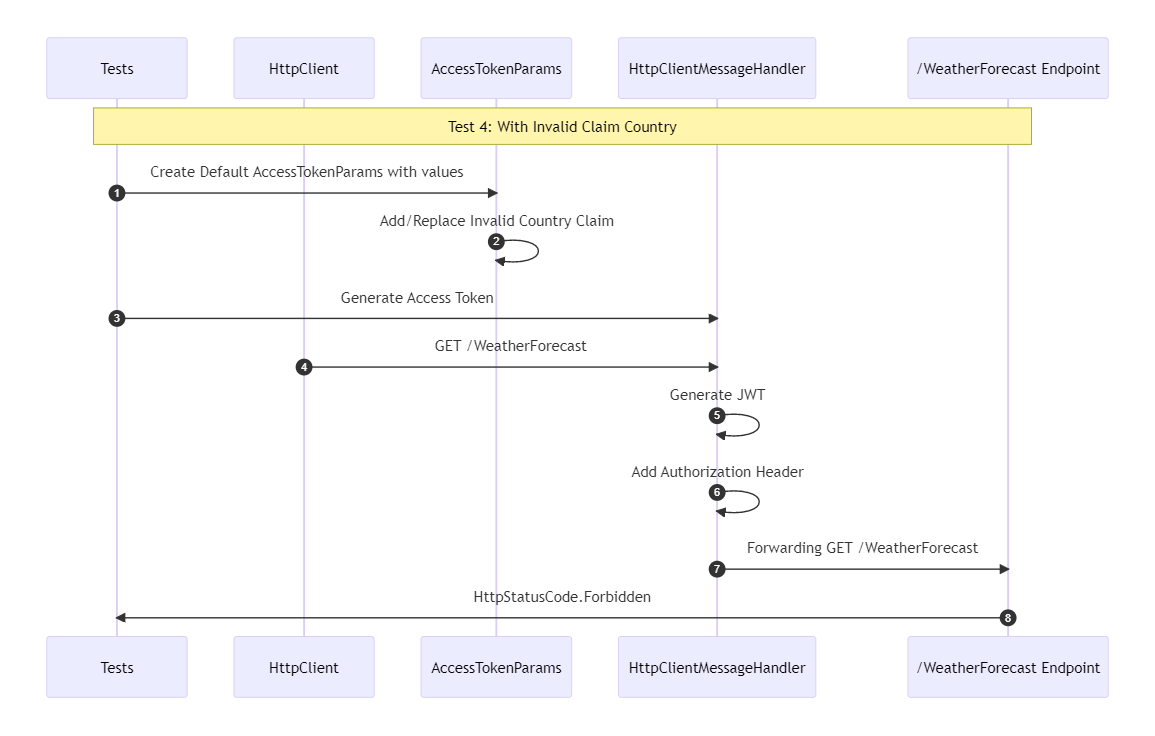1155x736 pixels.
Task: Click sequence number 8 marker
Action: coord(1008,617)
